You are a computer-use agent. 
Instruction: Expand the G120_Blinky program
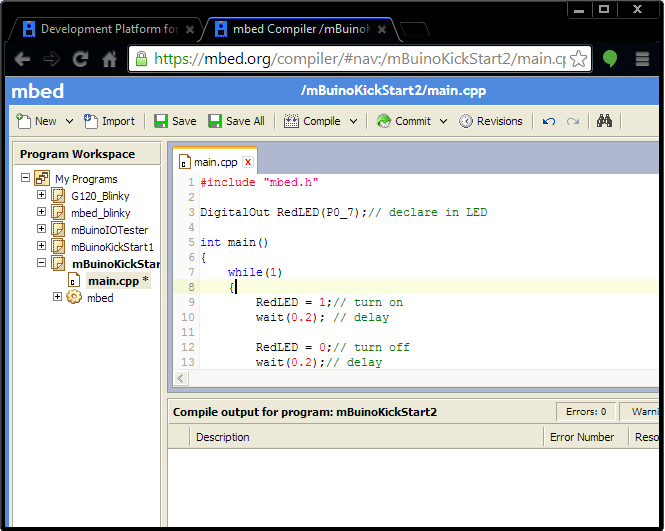point(41,195)
